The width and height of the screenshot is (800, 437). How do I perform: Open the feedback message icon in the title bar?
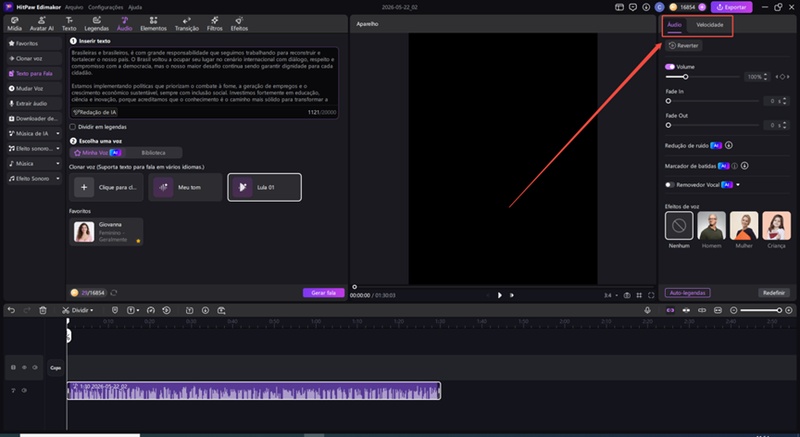[633, 7]
